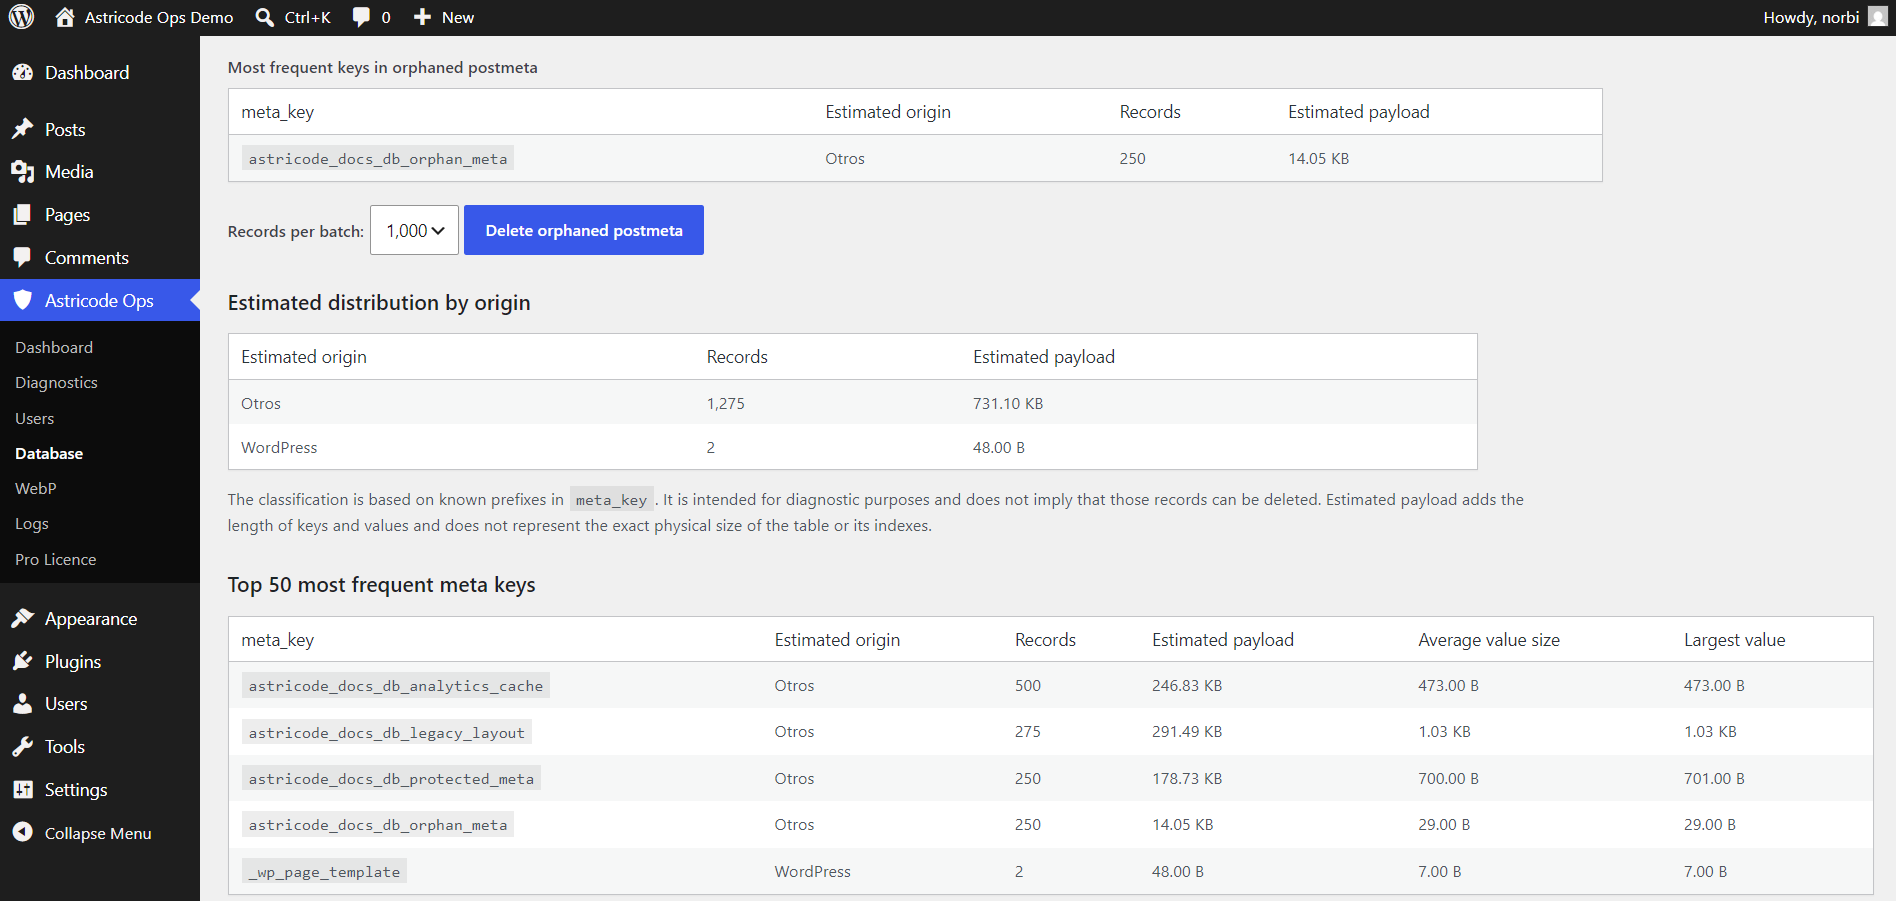The height and width of the screenshot is (901, 1896).
Task: Go to Posts menu
Action: pyautogui.click(x=65, y=130)
